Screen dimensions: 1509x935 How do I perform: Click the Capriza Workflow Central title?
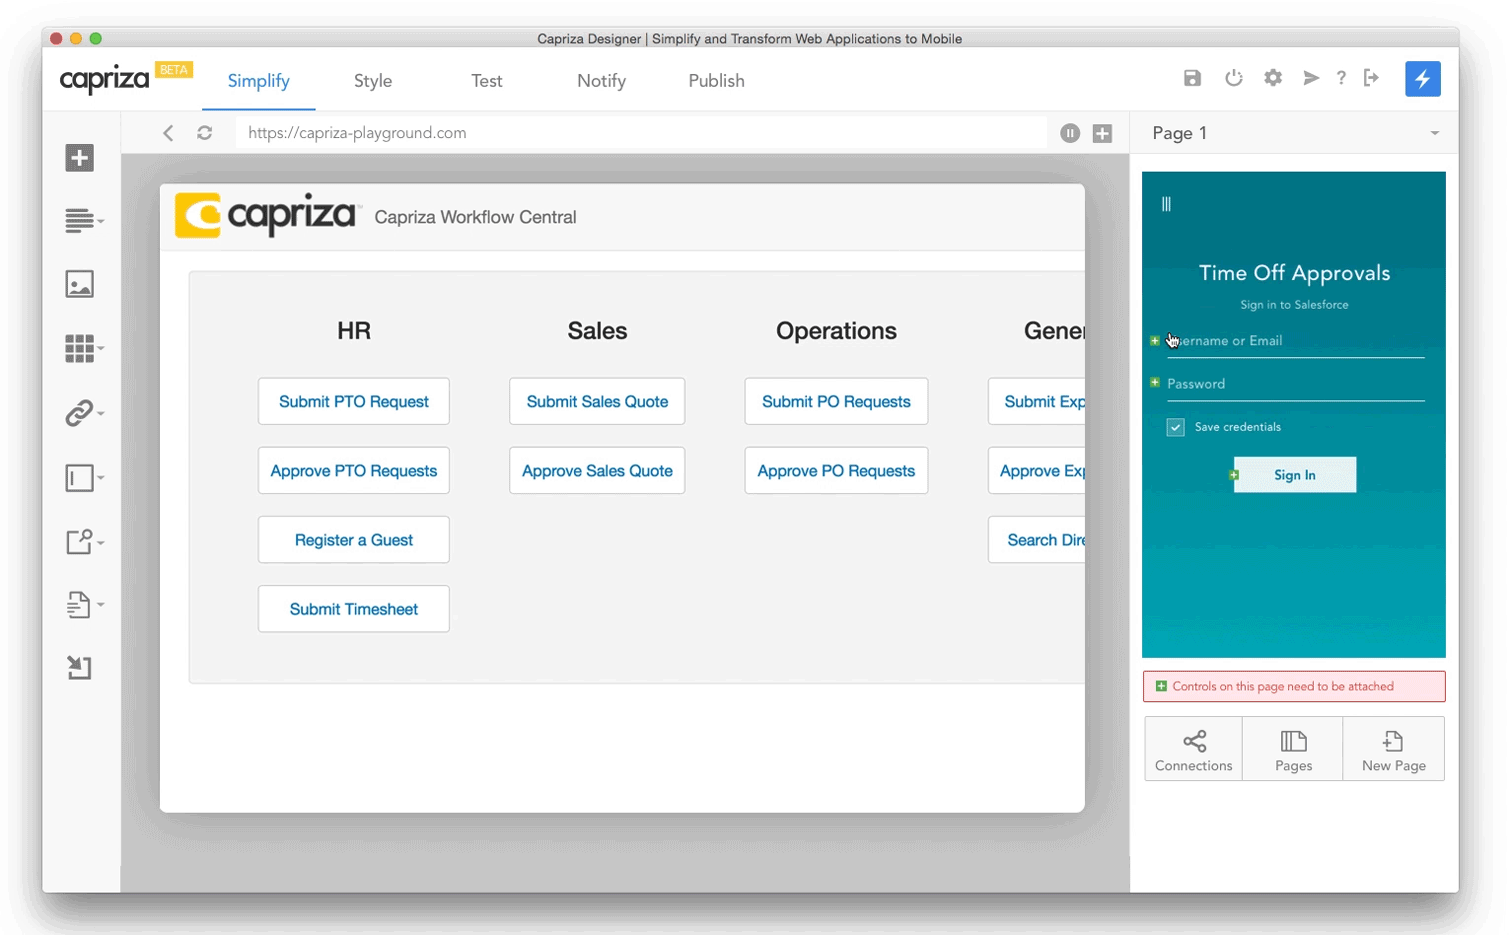tap(475, 217)
